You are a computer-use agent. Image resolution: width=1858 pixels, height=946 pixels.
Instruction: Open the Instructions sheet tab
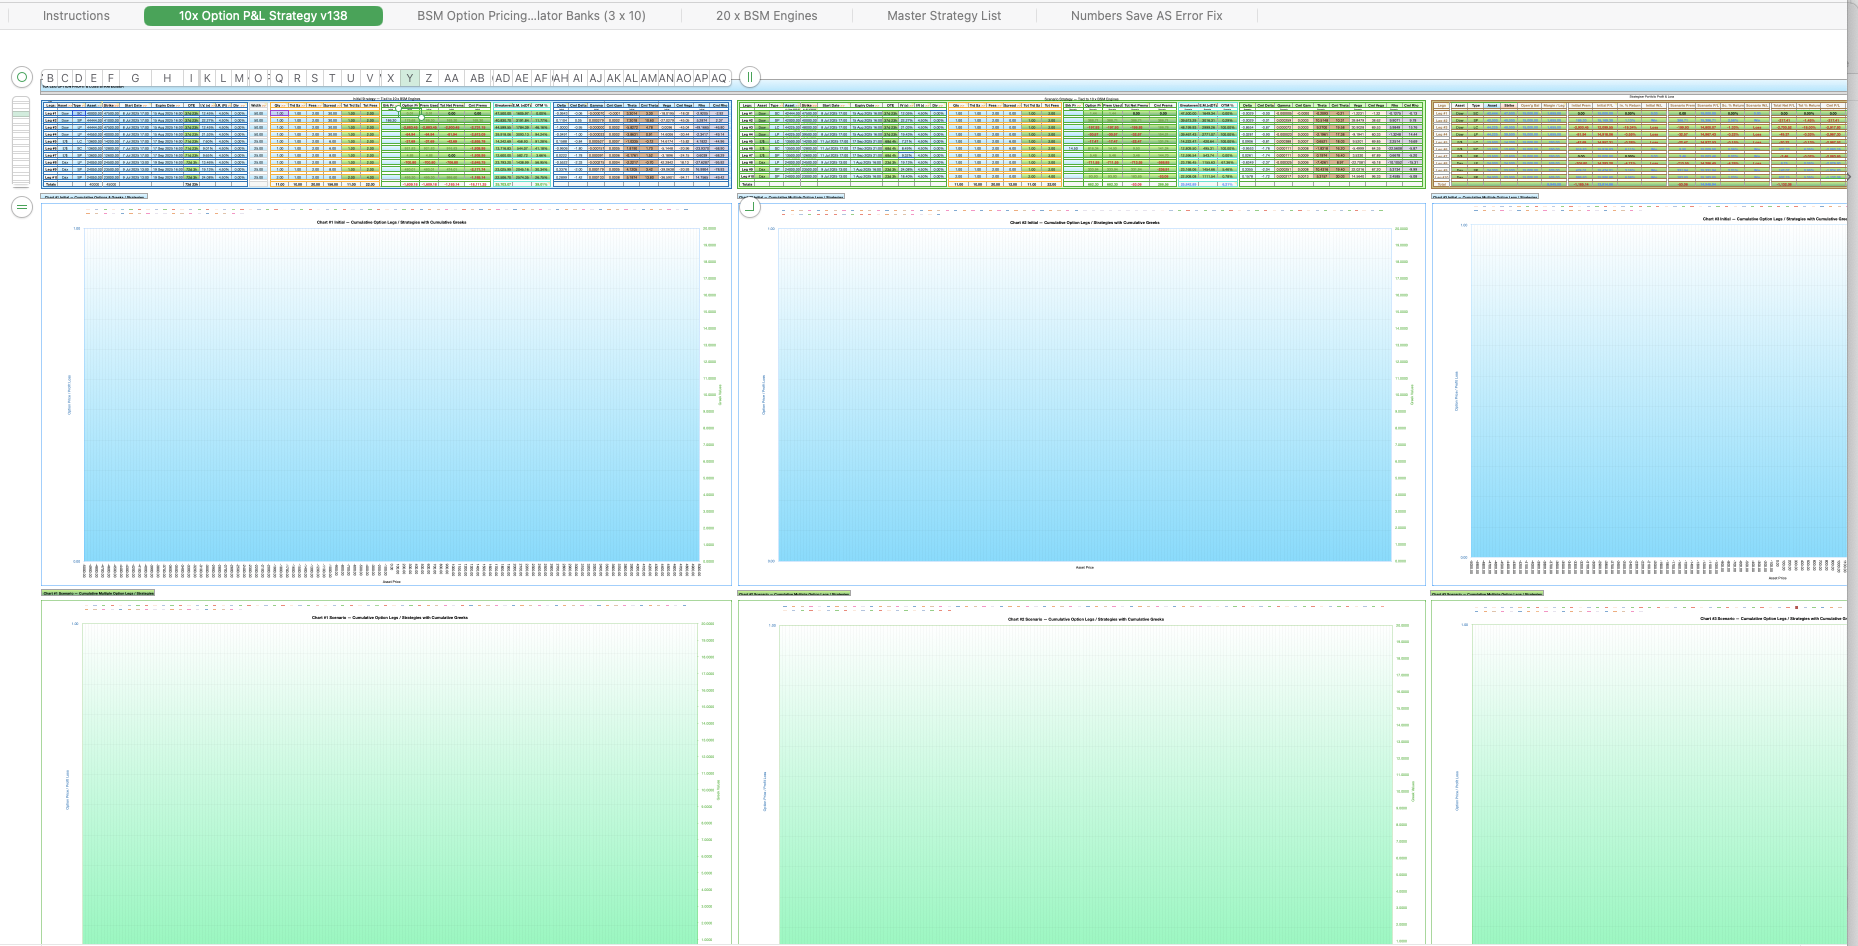pyautogui.click(x=76, y=16)
